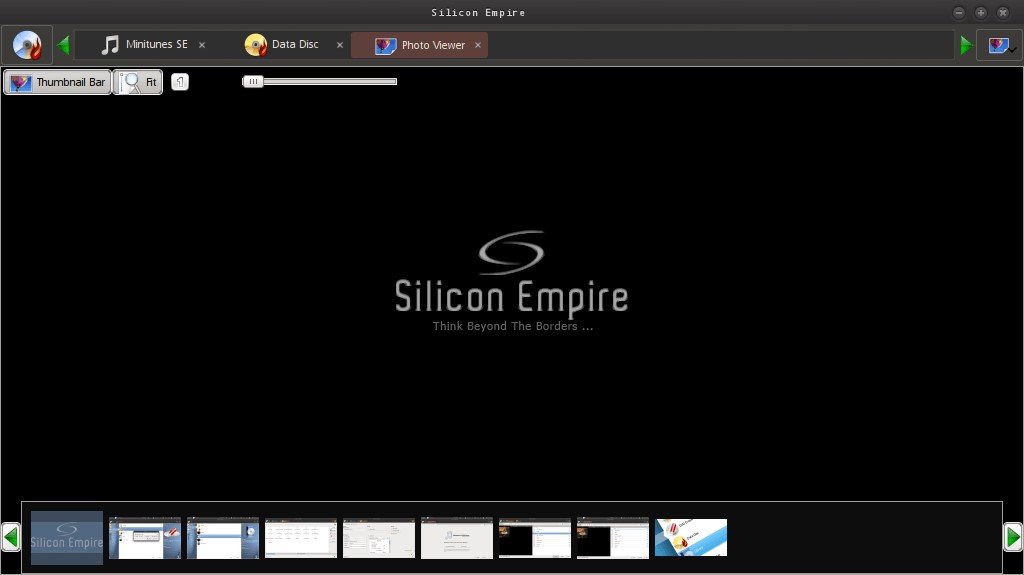
Task: Select the Silicon Empire logo thumbnail
Action: (67, 538)
